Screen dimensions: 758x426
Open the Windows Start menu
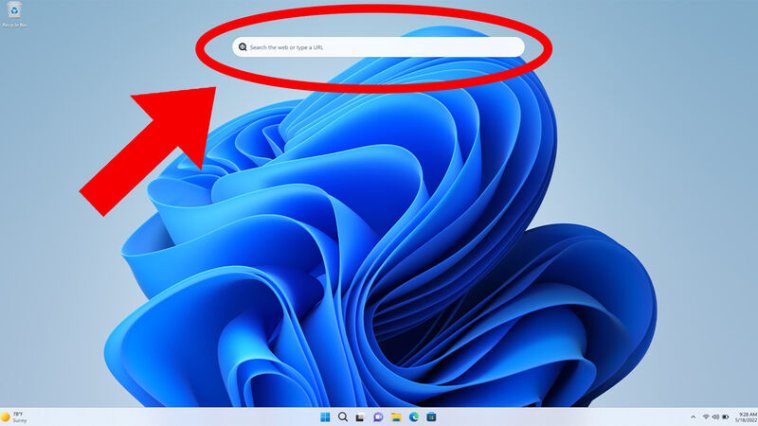point(325,417)
